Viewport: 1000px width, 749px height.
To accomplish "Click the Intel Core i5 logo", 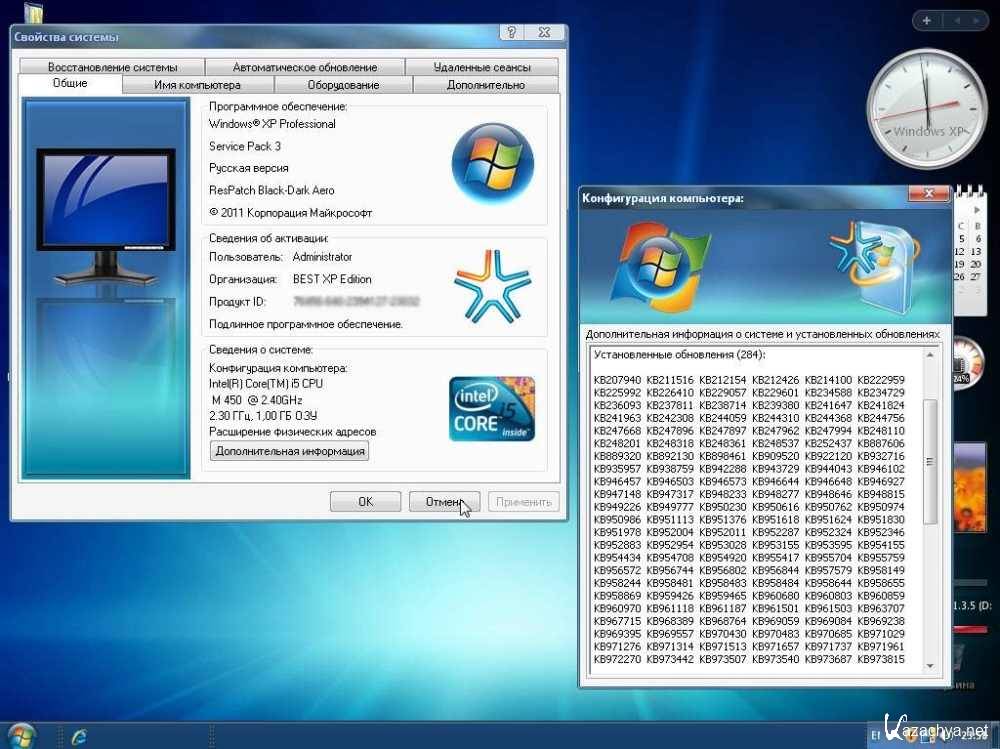I will tap(492, 409).
